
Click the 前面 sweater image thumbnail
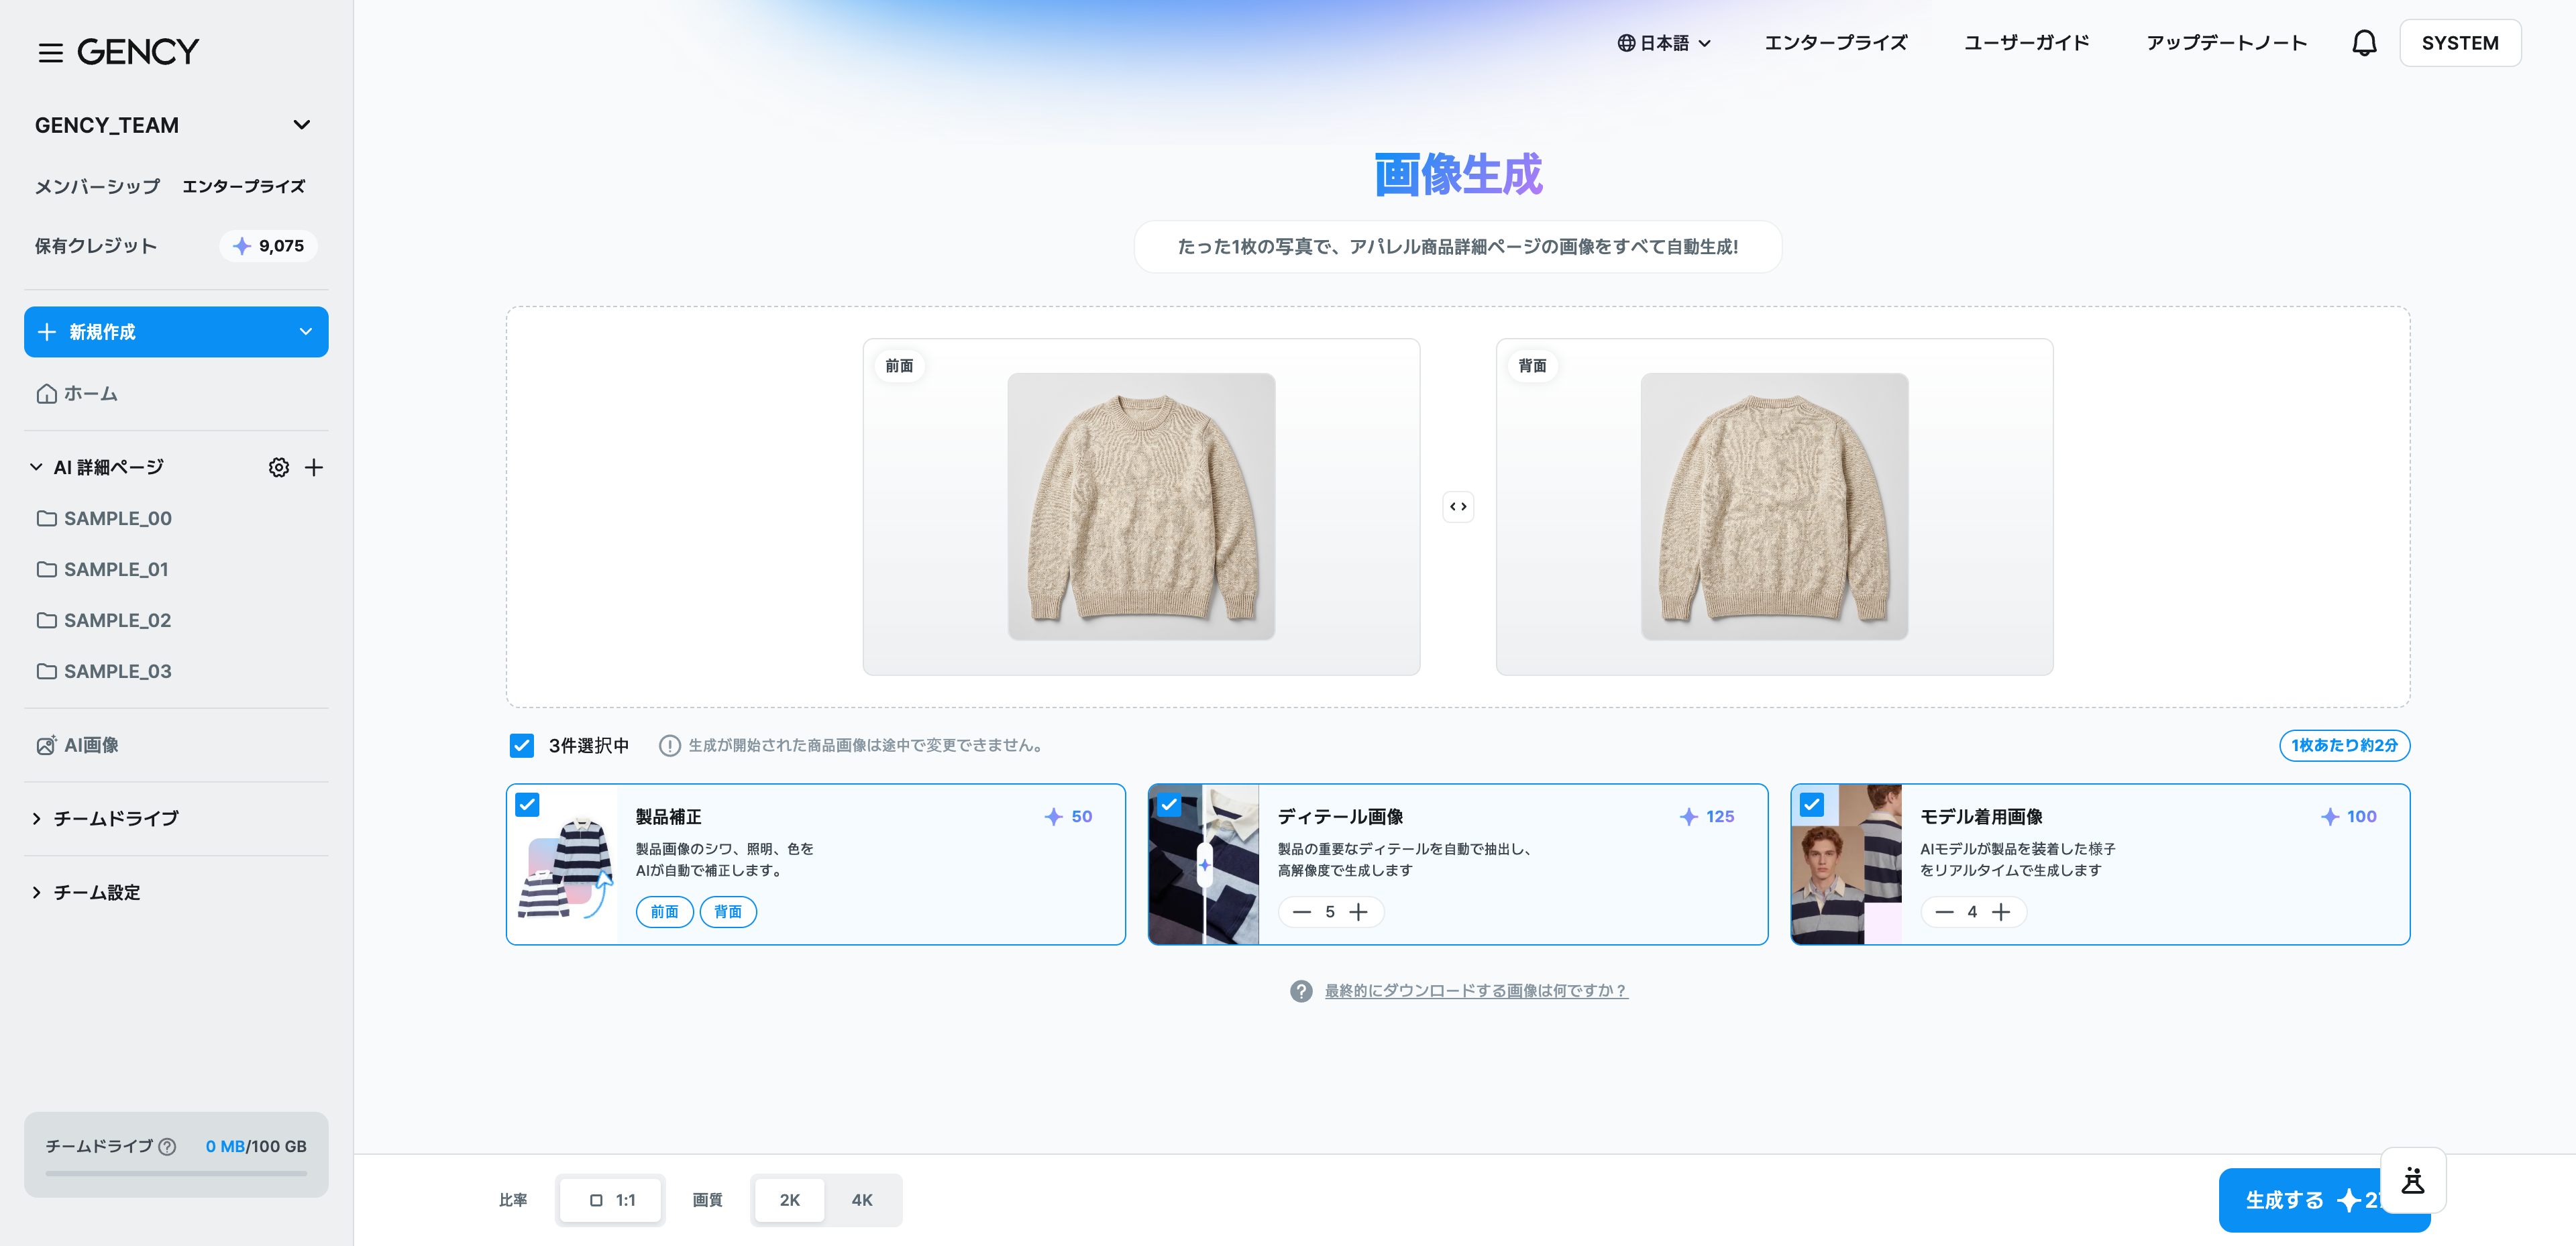1141,507
